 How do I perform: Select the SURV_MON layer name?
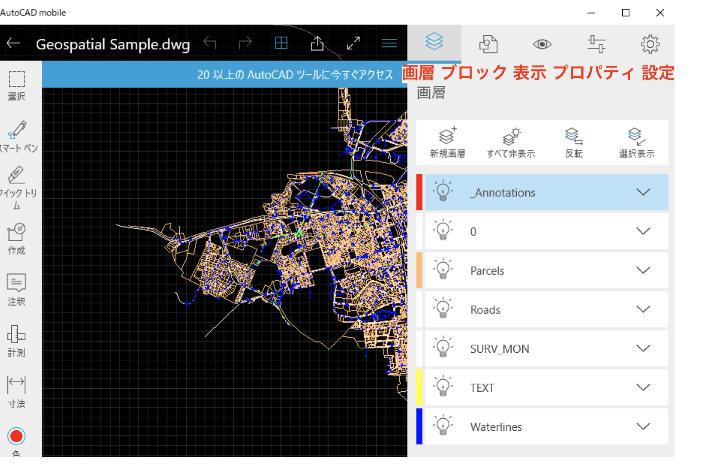click(499, 349)
